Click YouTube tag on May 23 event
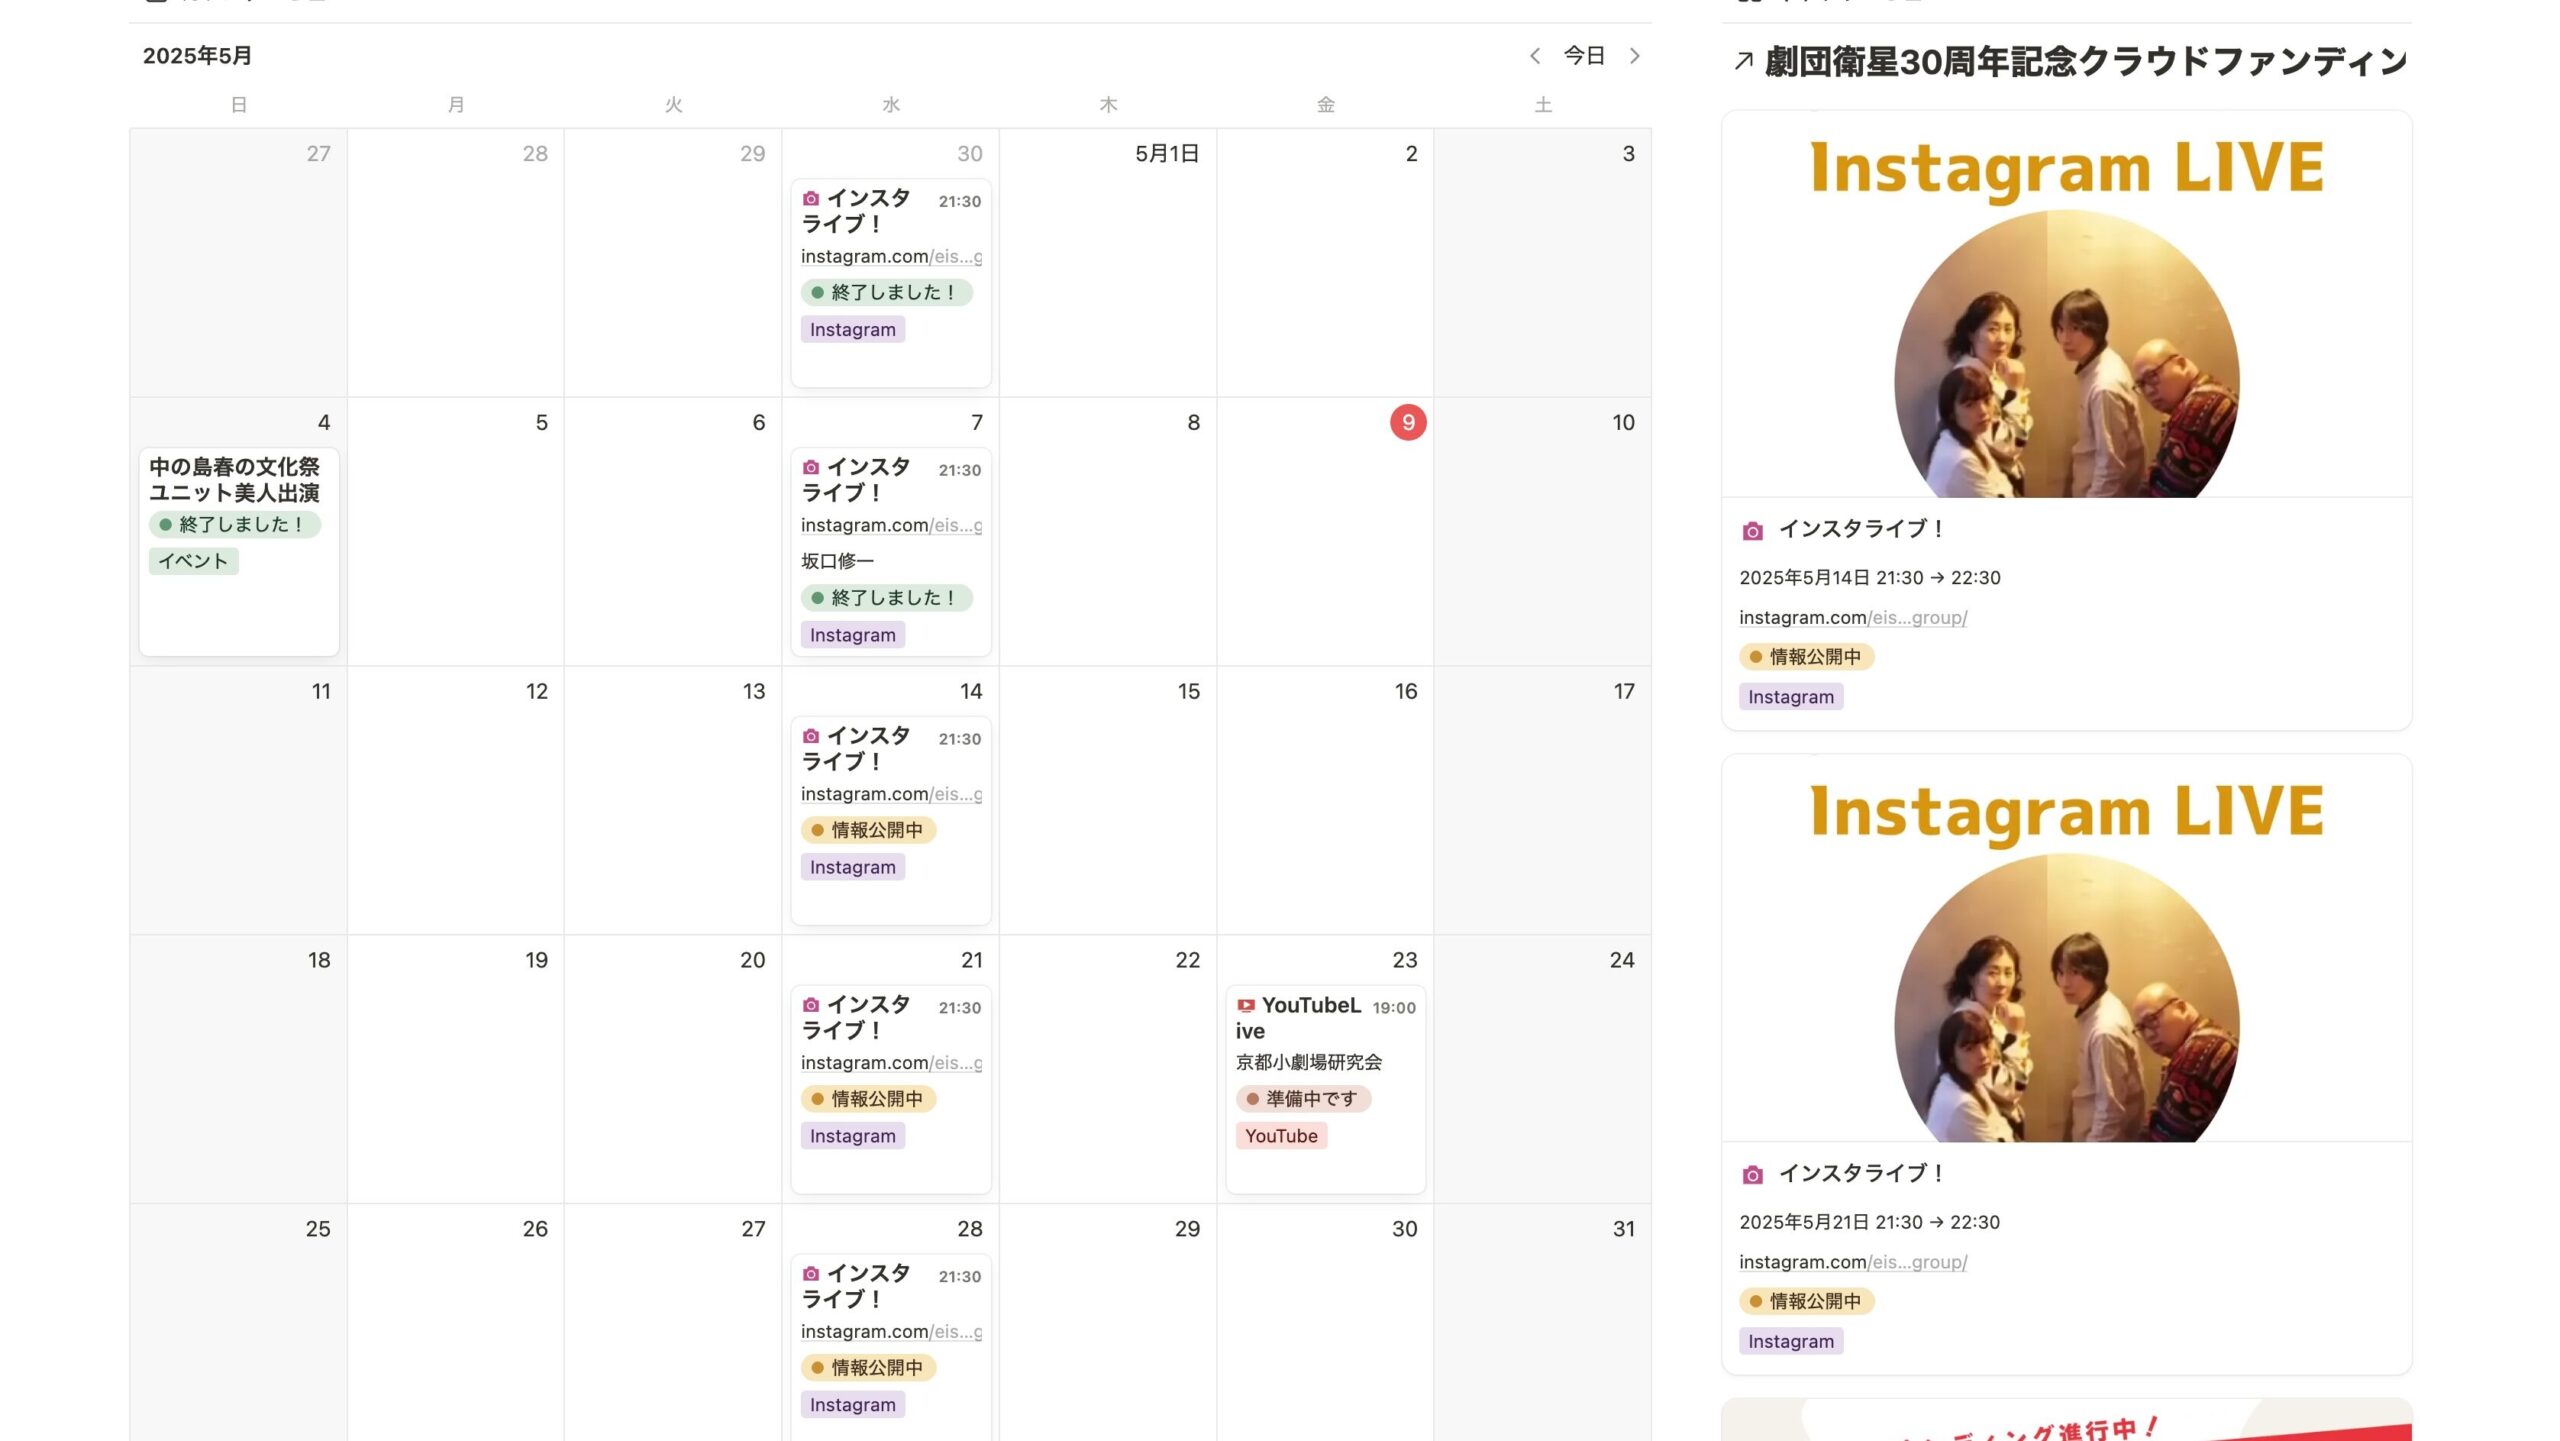 coord(1281,1136)
